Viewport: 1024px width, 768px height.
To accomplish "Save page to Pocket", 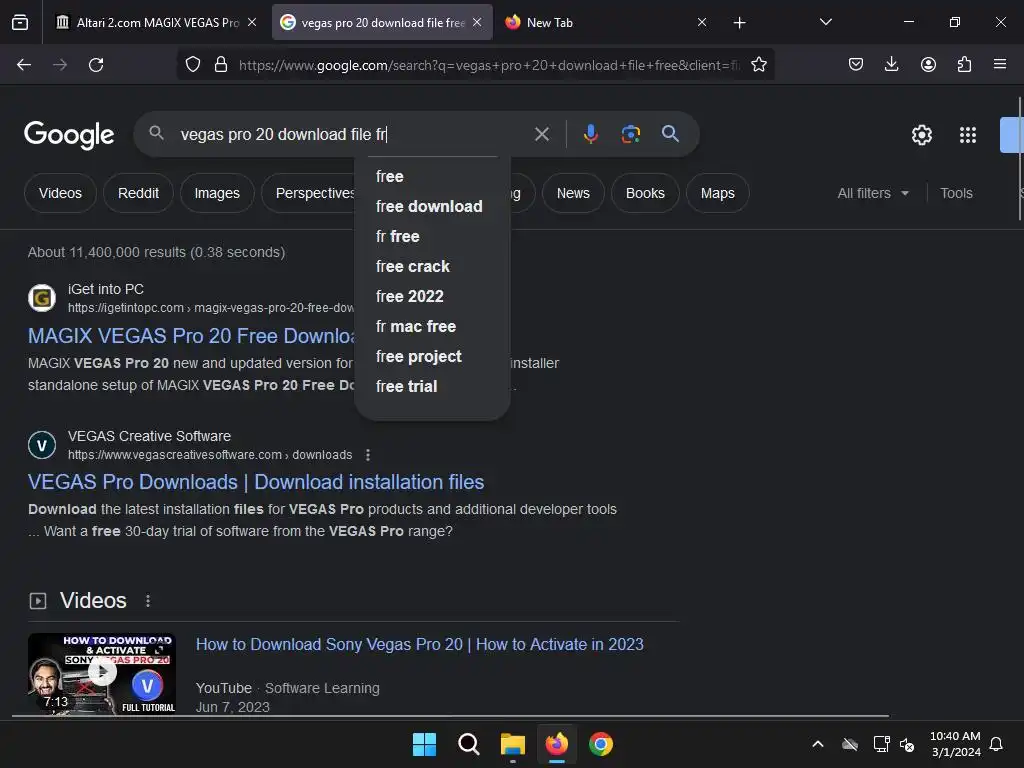I will click(856, 65).
